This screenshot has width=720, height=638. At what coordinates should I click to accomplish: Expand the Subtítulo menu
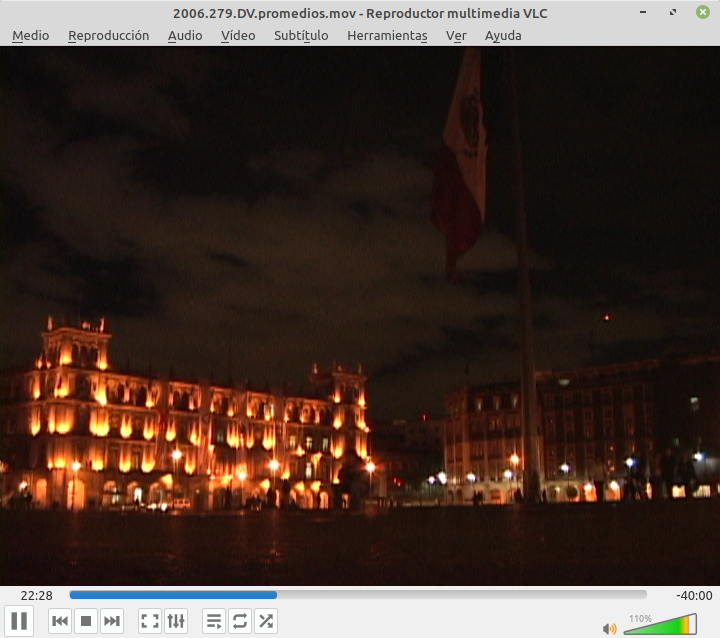pos(301,36)
